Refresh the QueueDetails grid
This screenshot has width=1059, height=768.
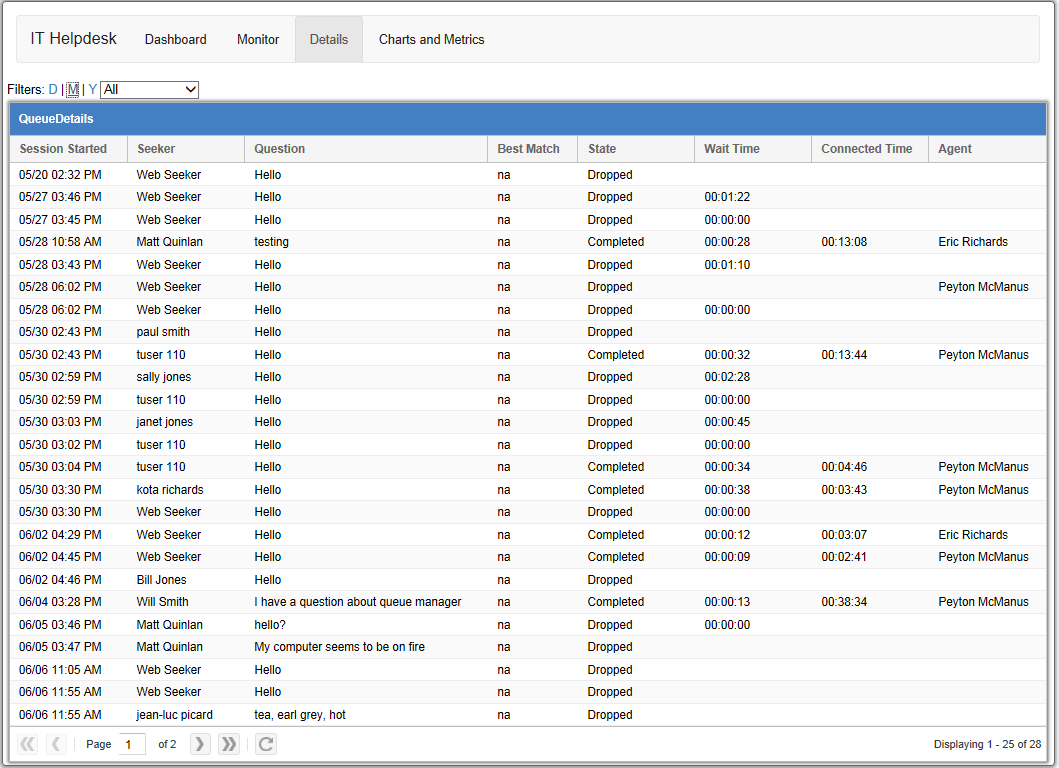(x=266, y=744)
